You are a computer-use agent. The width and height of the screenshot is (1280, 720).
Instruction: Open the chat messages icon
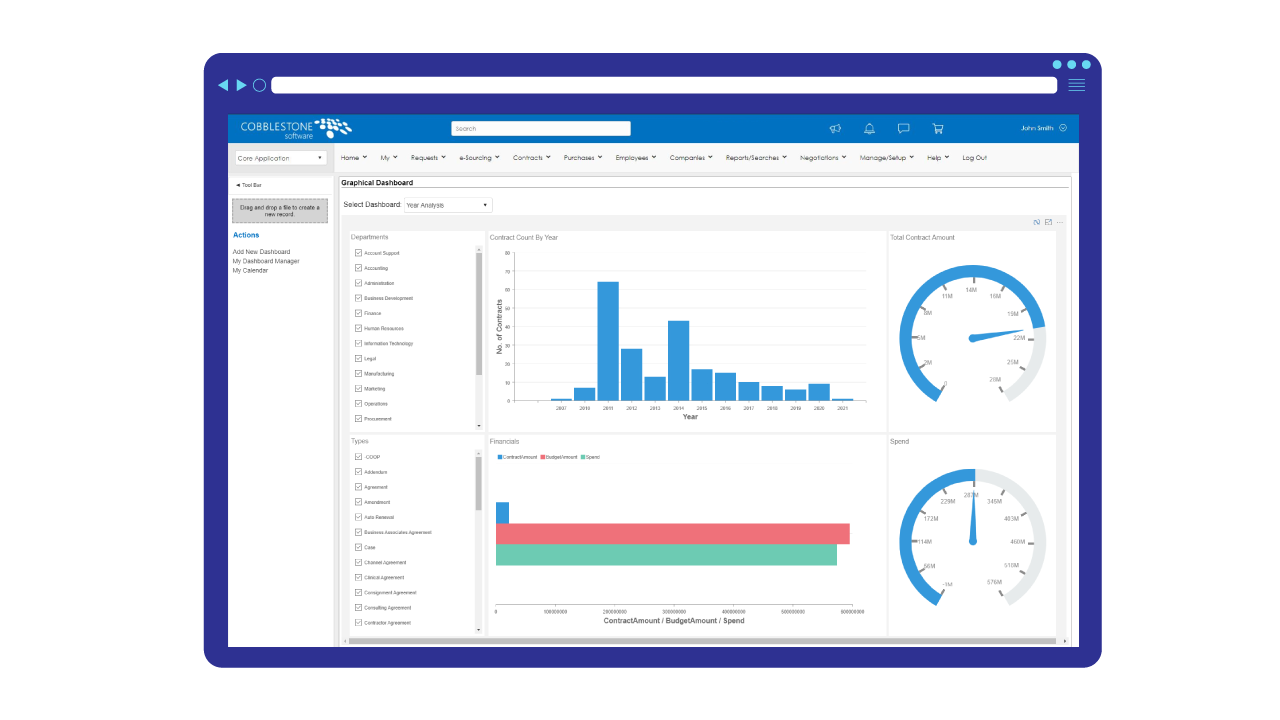pos(904,128)
